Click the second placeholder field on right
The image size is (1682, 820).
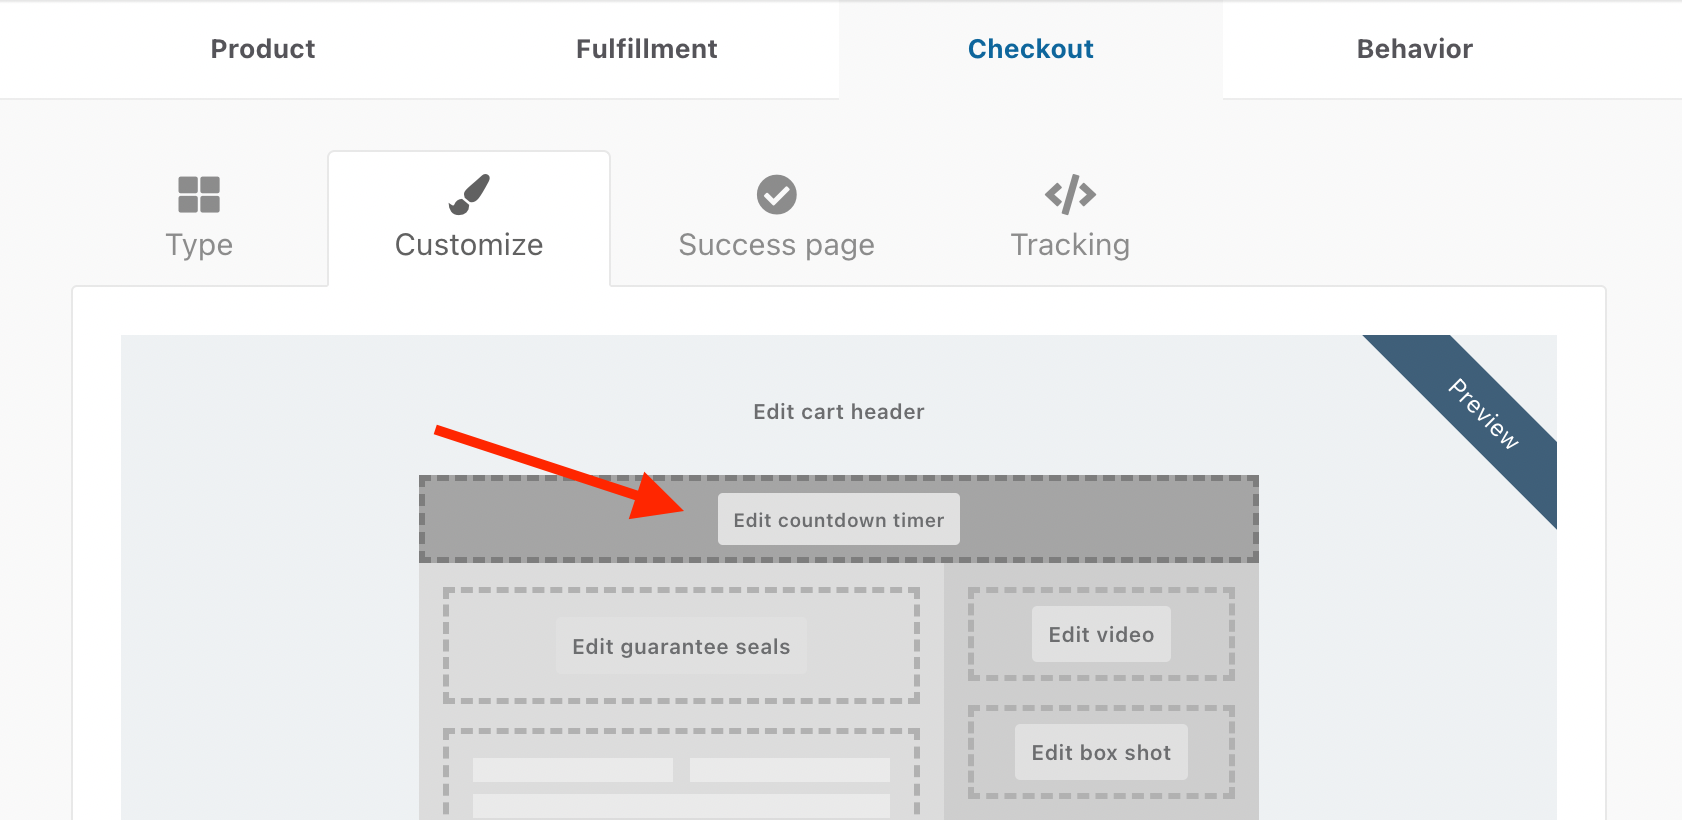tap(790, 769)
